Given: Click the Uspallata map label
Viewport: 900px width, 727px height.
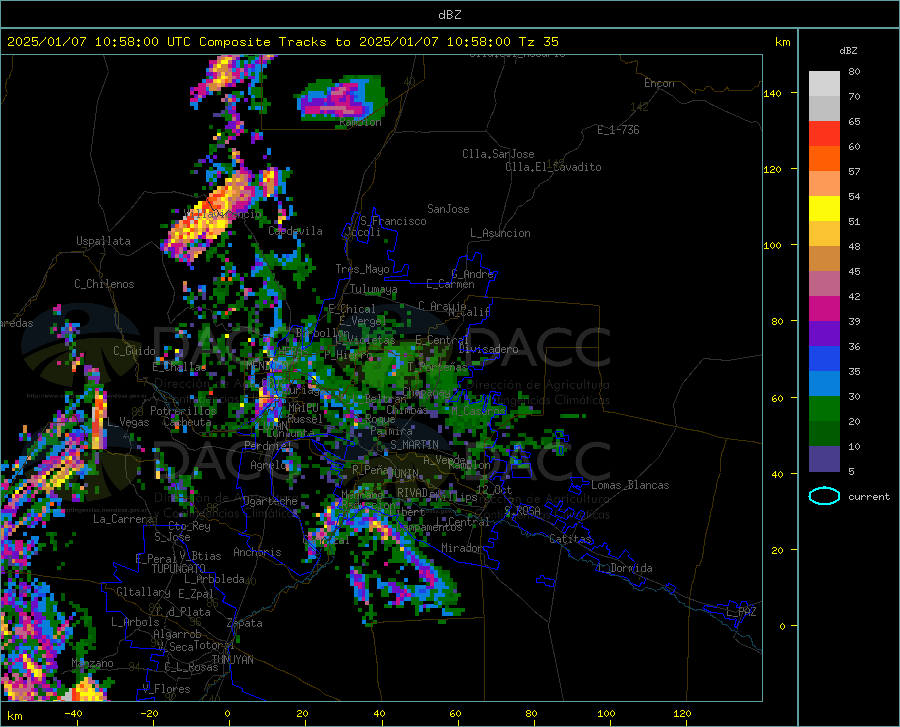Looking at the screenshot, I should point(103,241).
